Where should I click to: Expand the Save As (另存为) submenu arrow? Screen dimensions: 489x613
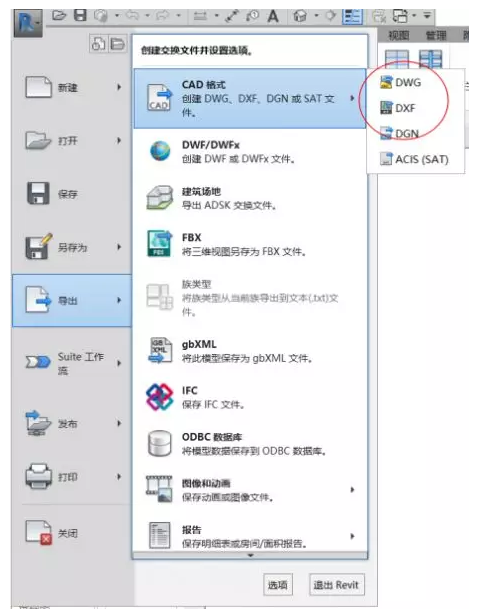119,247
